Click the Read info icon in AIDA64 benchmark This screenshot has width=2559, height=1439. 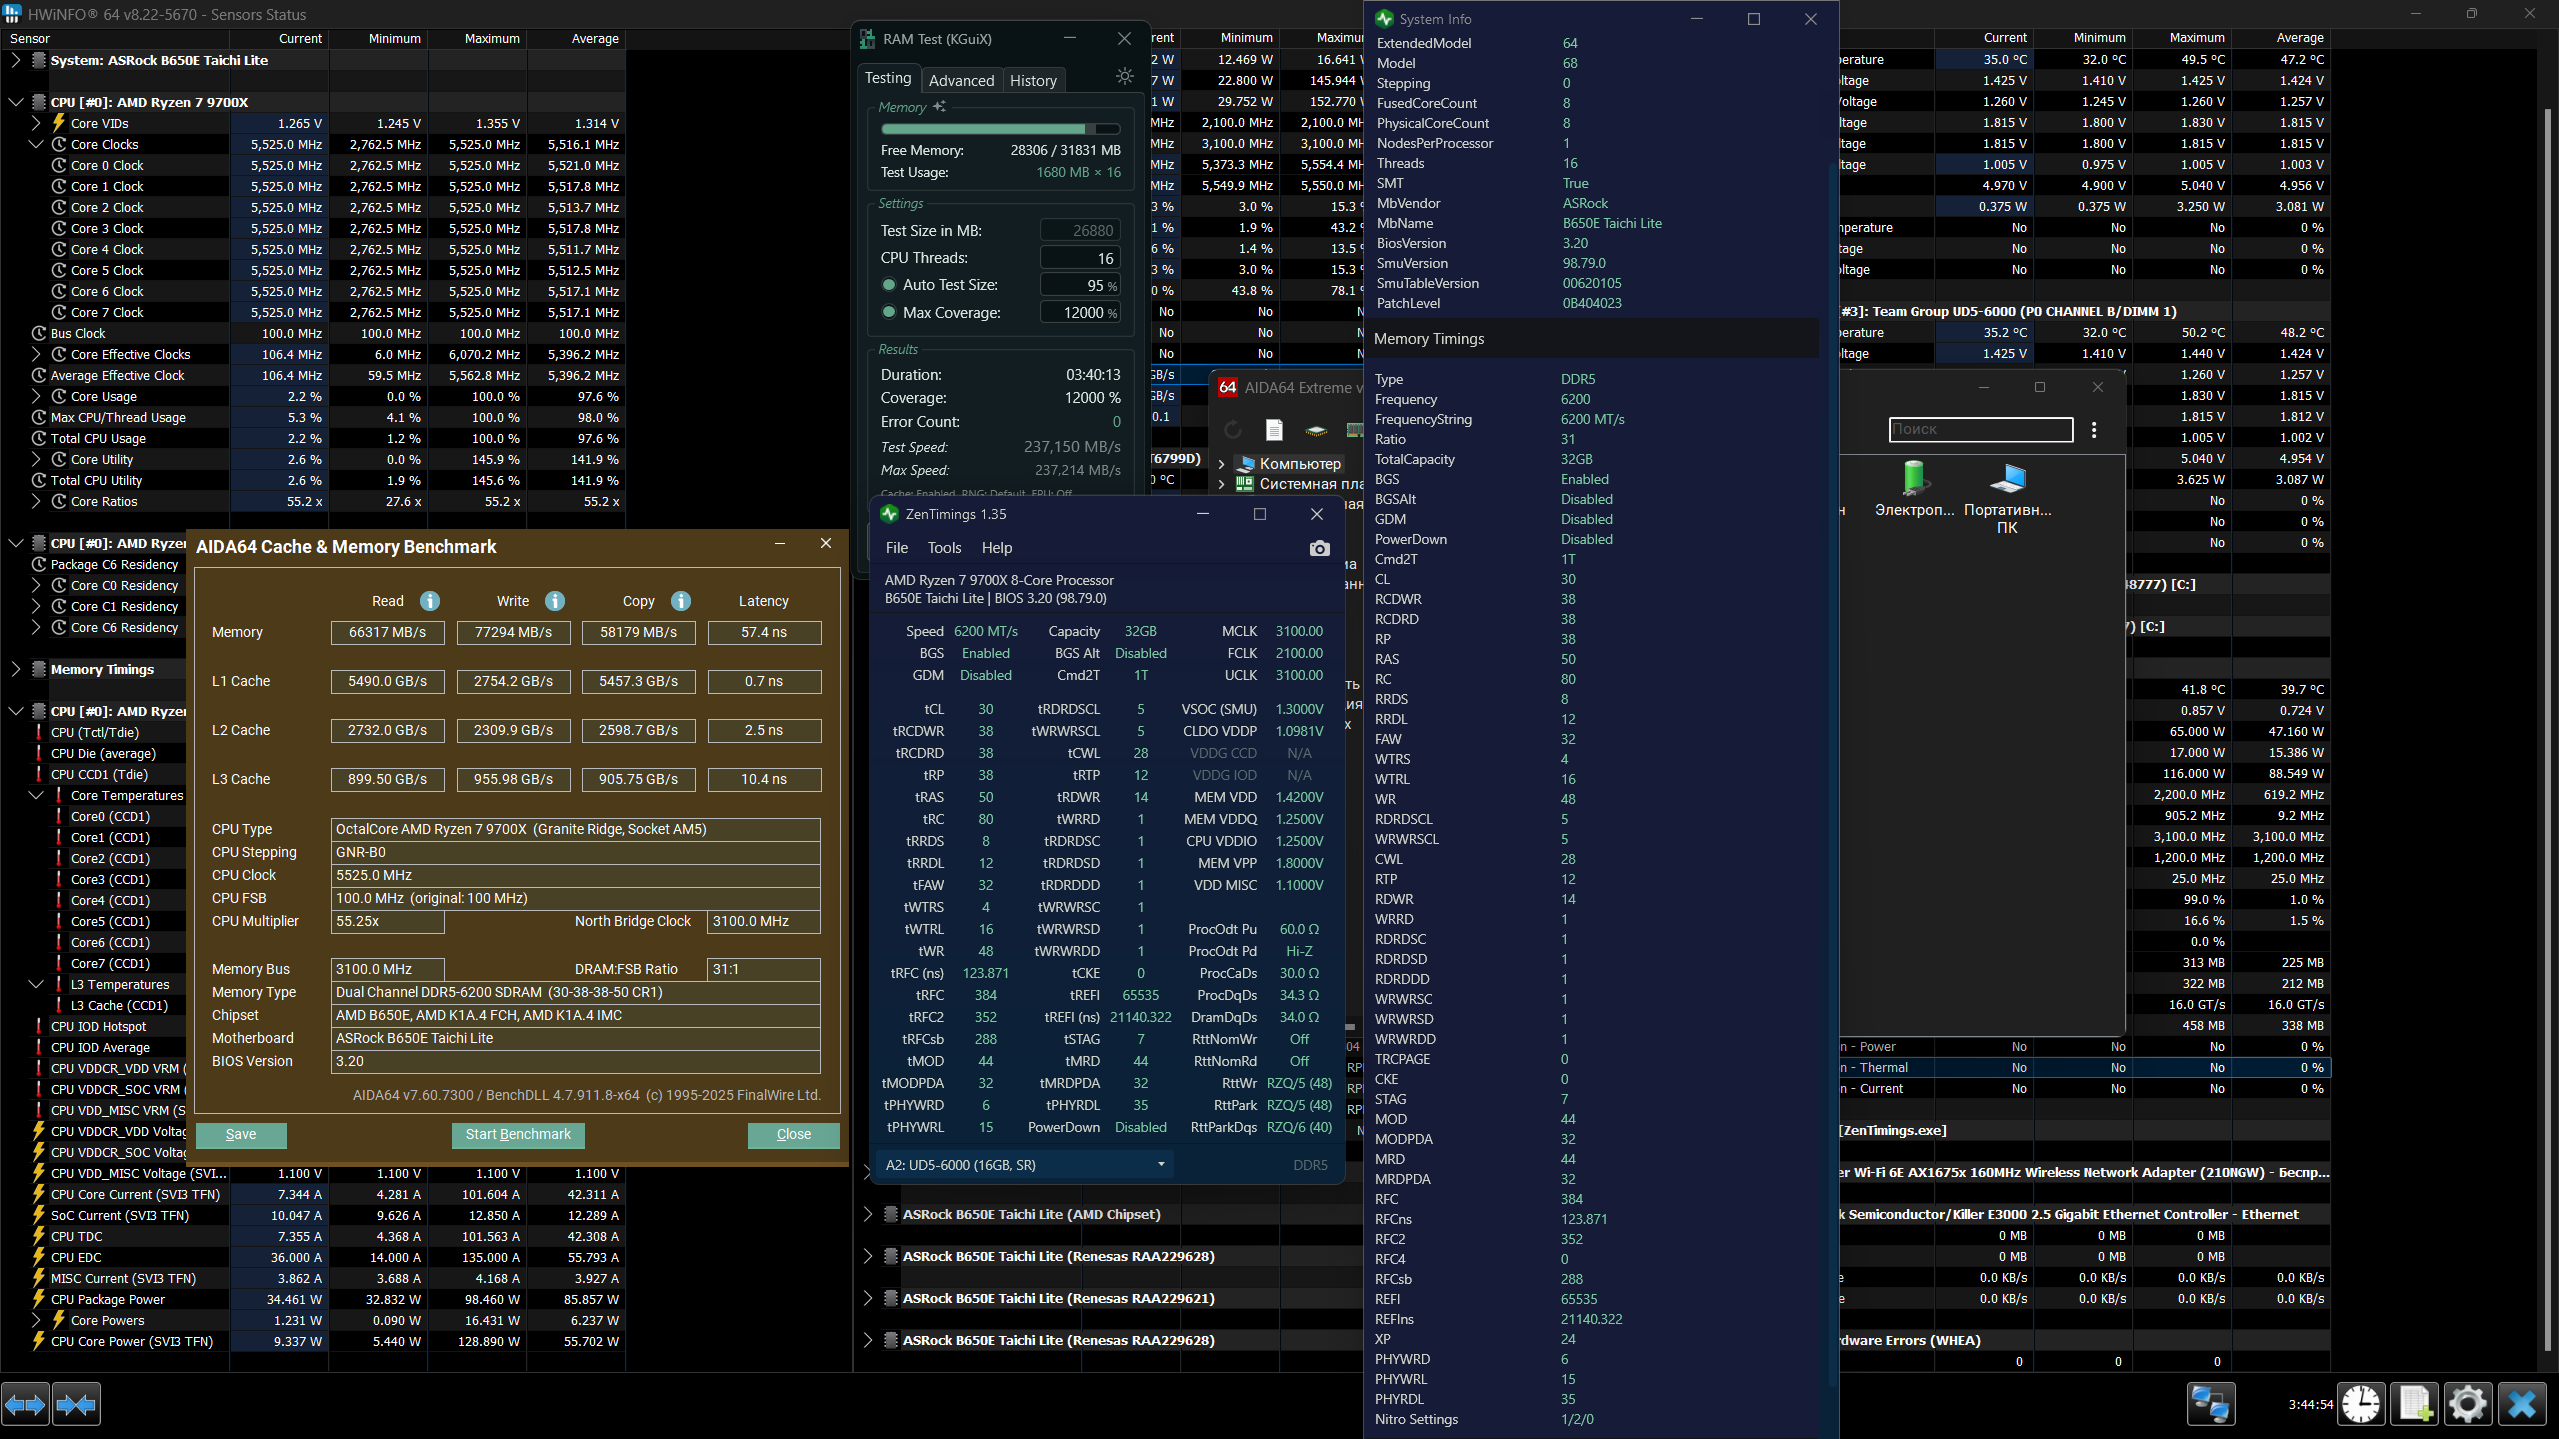point(430,601)
